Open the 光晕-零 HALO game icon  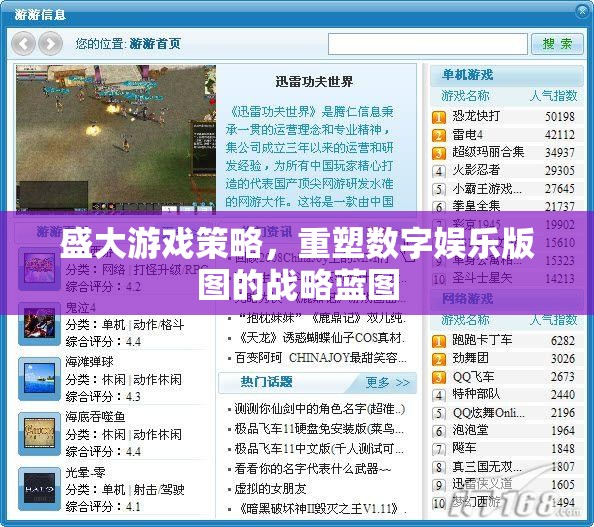pyautogui.click(x=39, y=489)
